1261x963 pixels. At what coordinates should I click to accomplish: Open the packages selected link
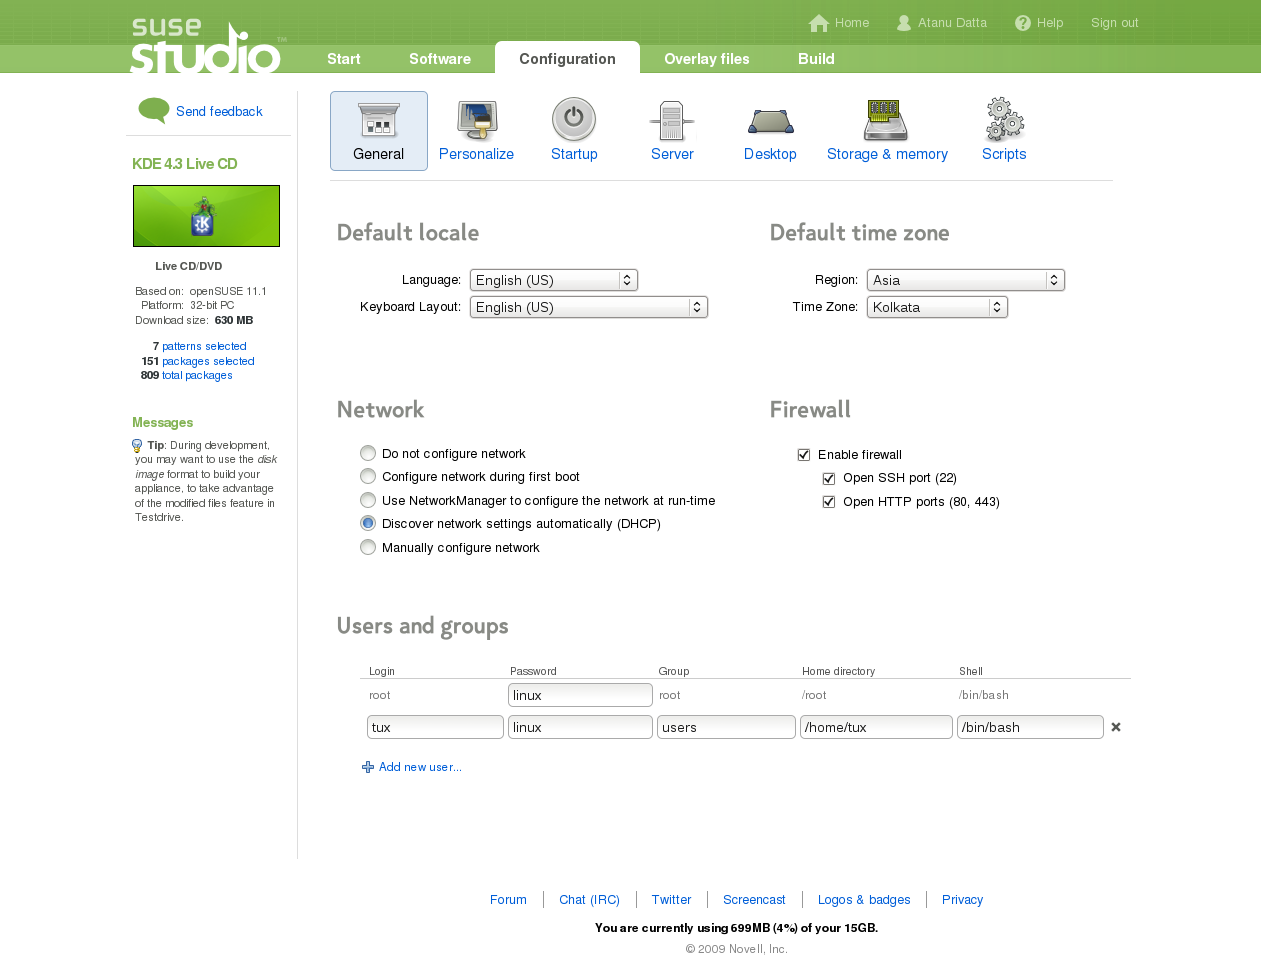[x=208, y=361]
